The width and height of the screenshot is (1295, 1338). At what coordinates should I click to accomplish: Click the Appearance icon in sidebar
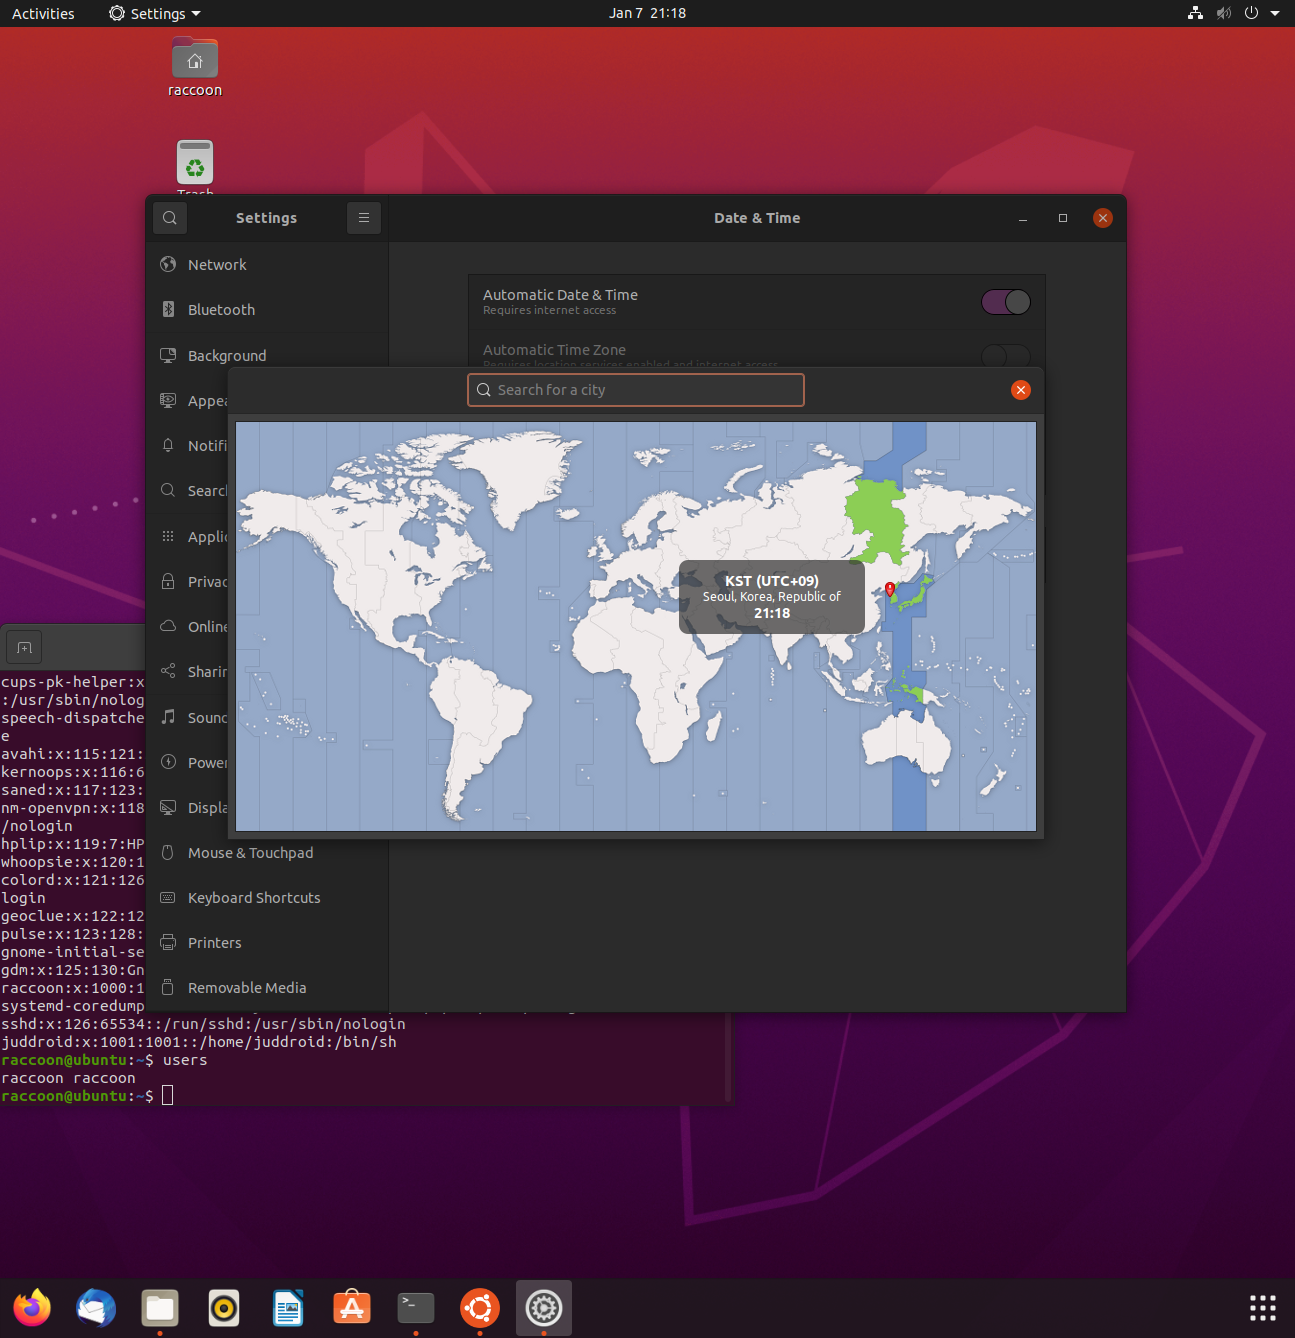[x=168, y=400]
